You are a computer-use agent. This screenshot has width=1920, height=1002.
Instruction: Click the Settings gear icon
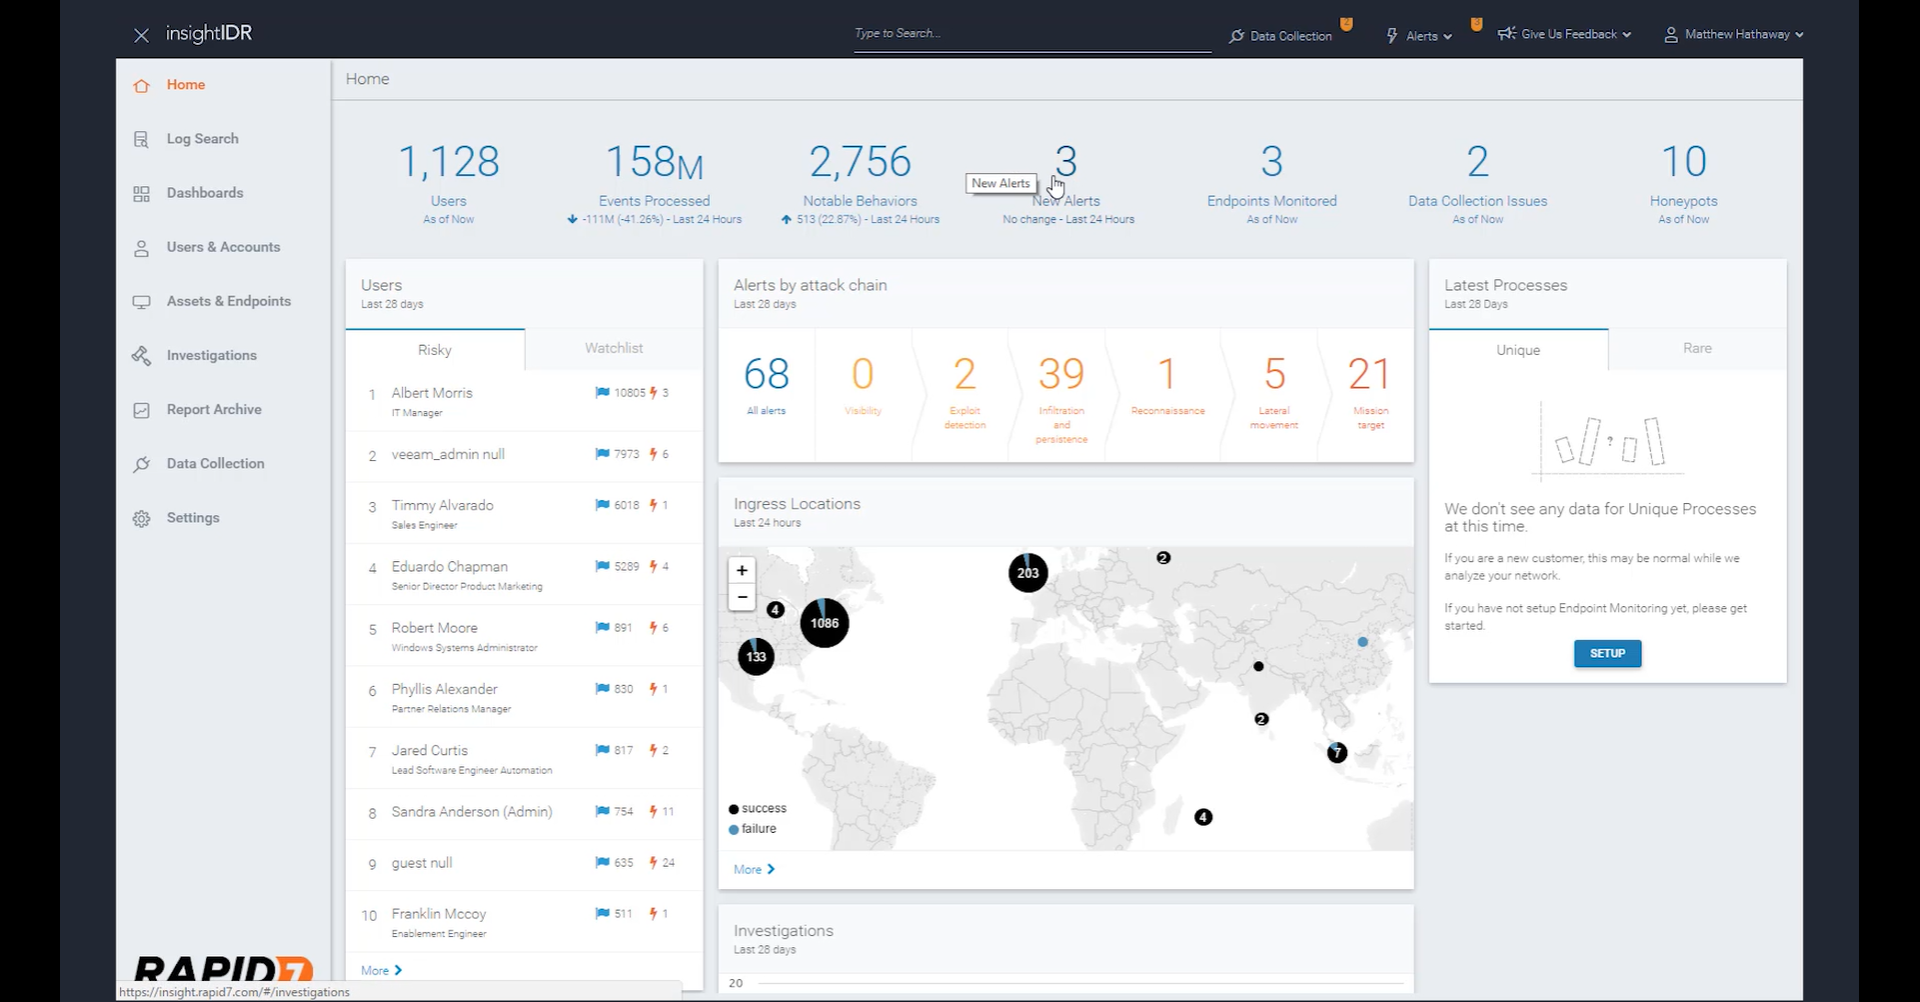pos(141,518)
